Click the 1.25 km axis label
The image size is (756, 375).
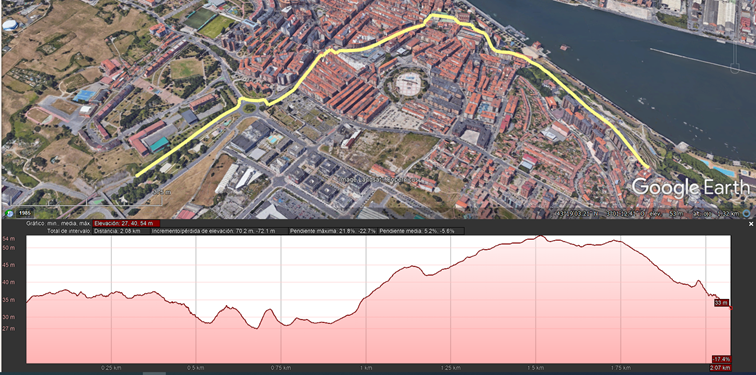pyautogui.click(x=450, y=368)
